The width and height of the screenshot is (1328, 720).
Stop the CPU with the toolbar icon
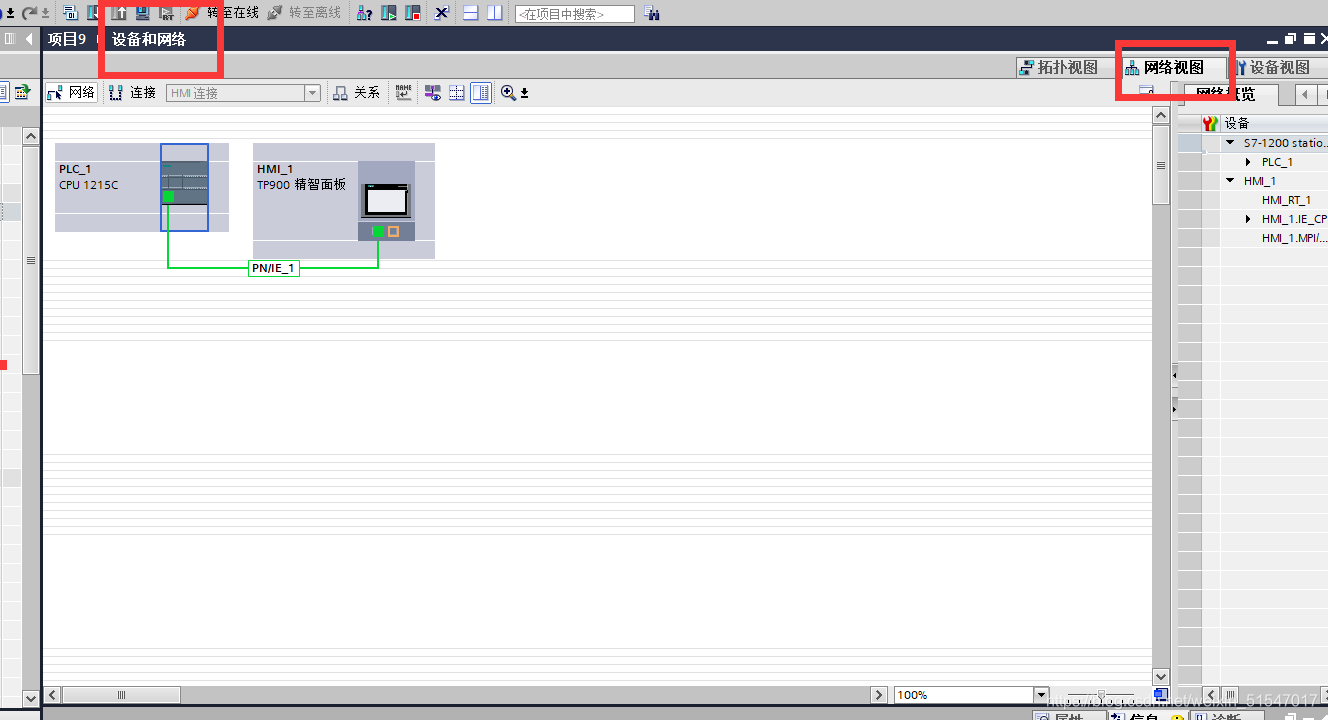412,13
